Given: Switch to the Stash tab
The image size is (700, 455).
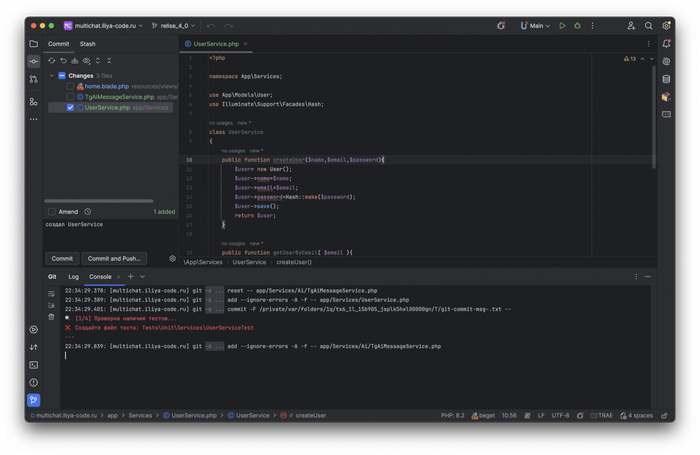Looking at the screenshot, I should tap(88, 44).
